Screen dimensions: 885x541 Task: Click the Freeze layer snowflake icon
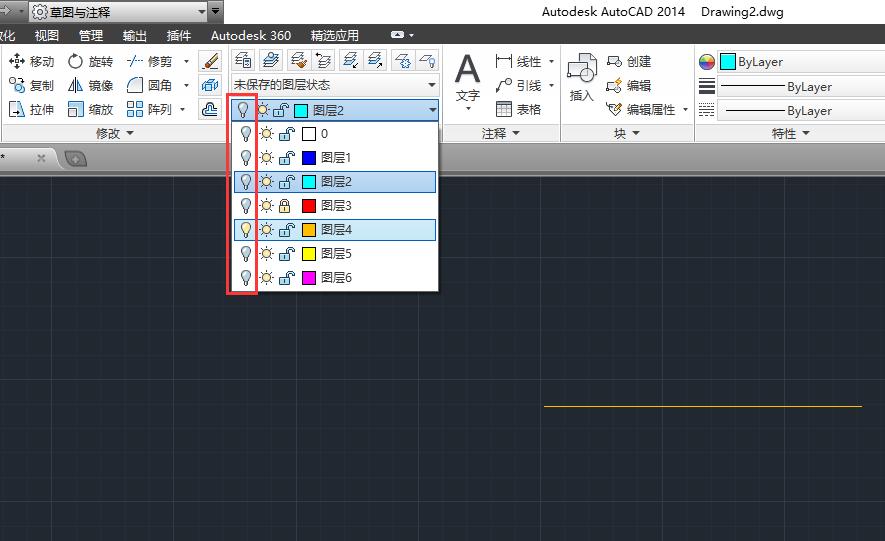point(403,60)
